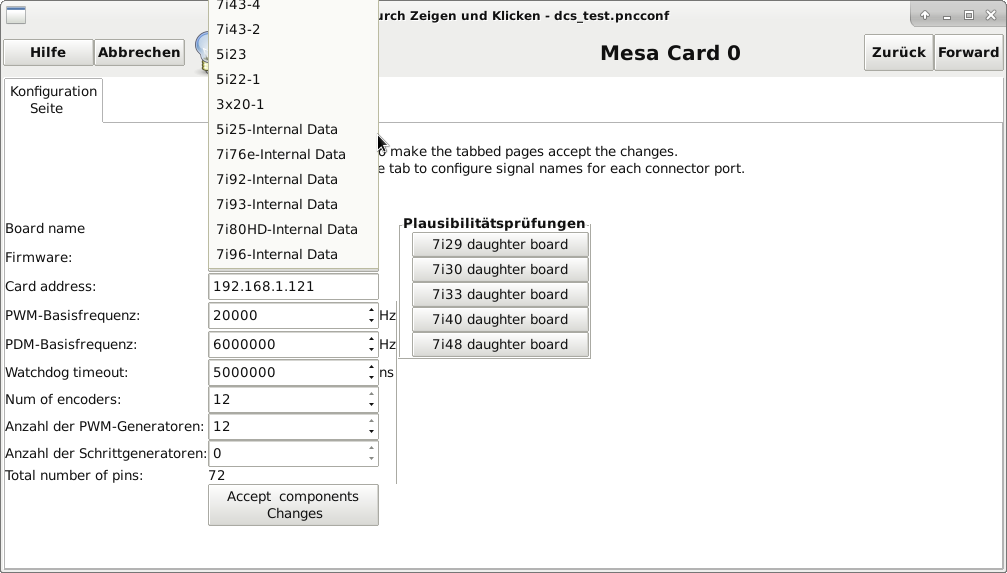The width and height of the screenshot is (1007, 573).
Task: Click Accept components Changes button
Action: click(293, 505)
